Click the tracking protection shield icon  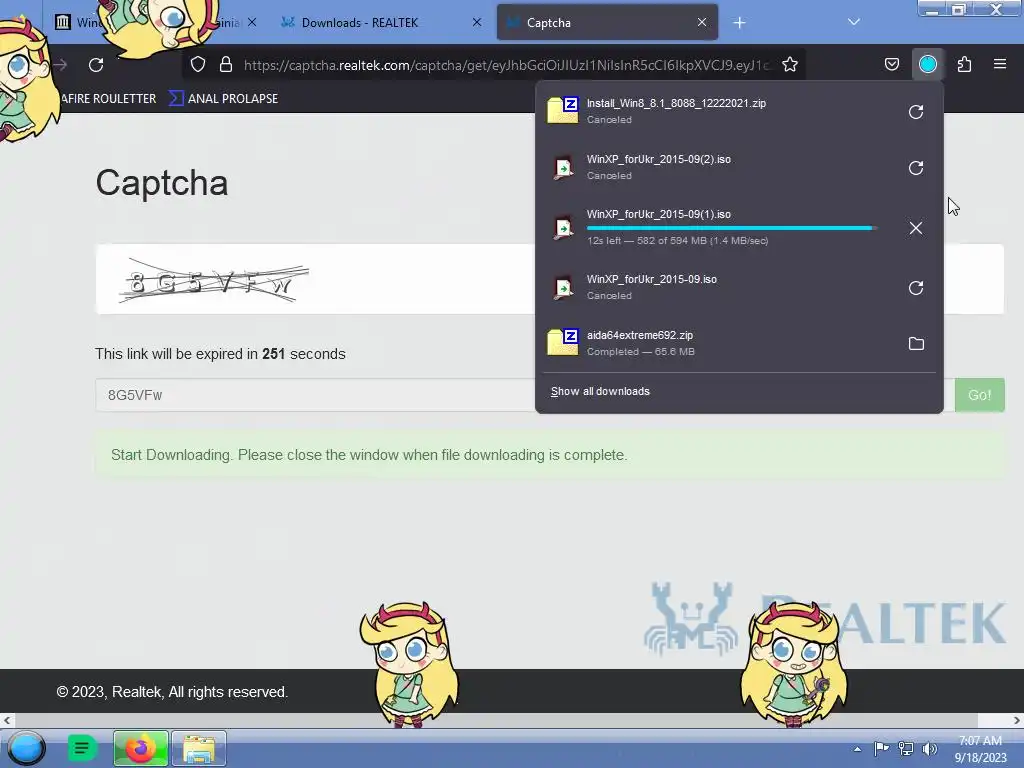[198, 64]
